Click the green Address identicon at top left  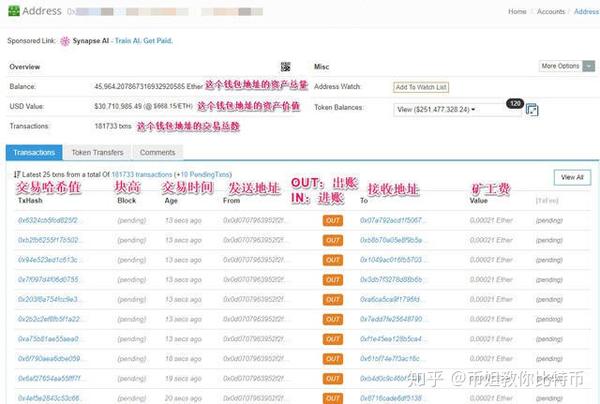tap(14, 11)
